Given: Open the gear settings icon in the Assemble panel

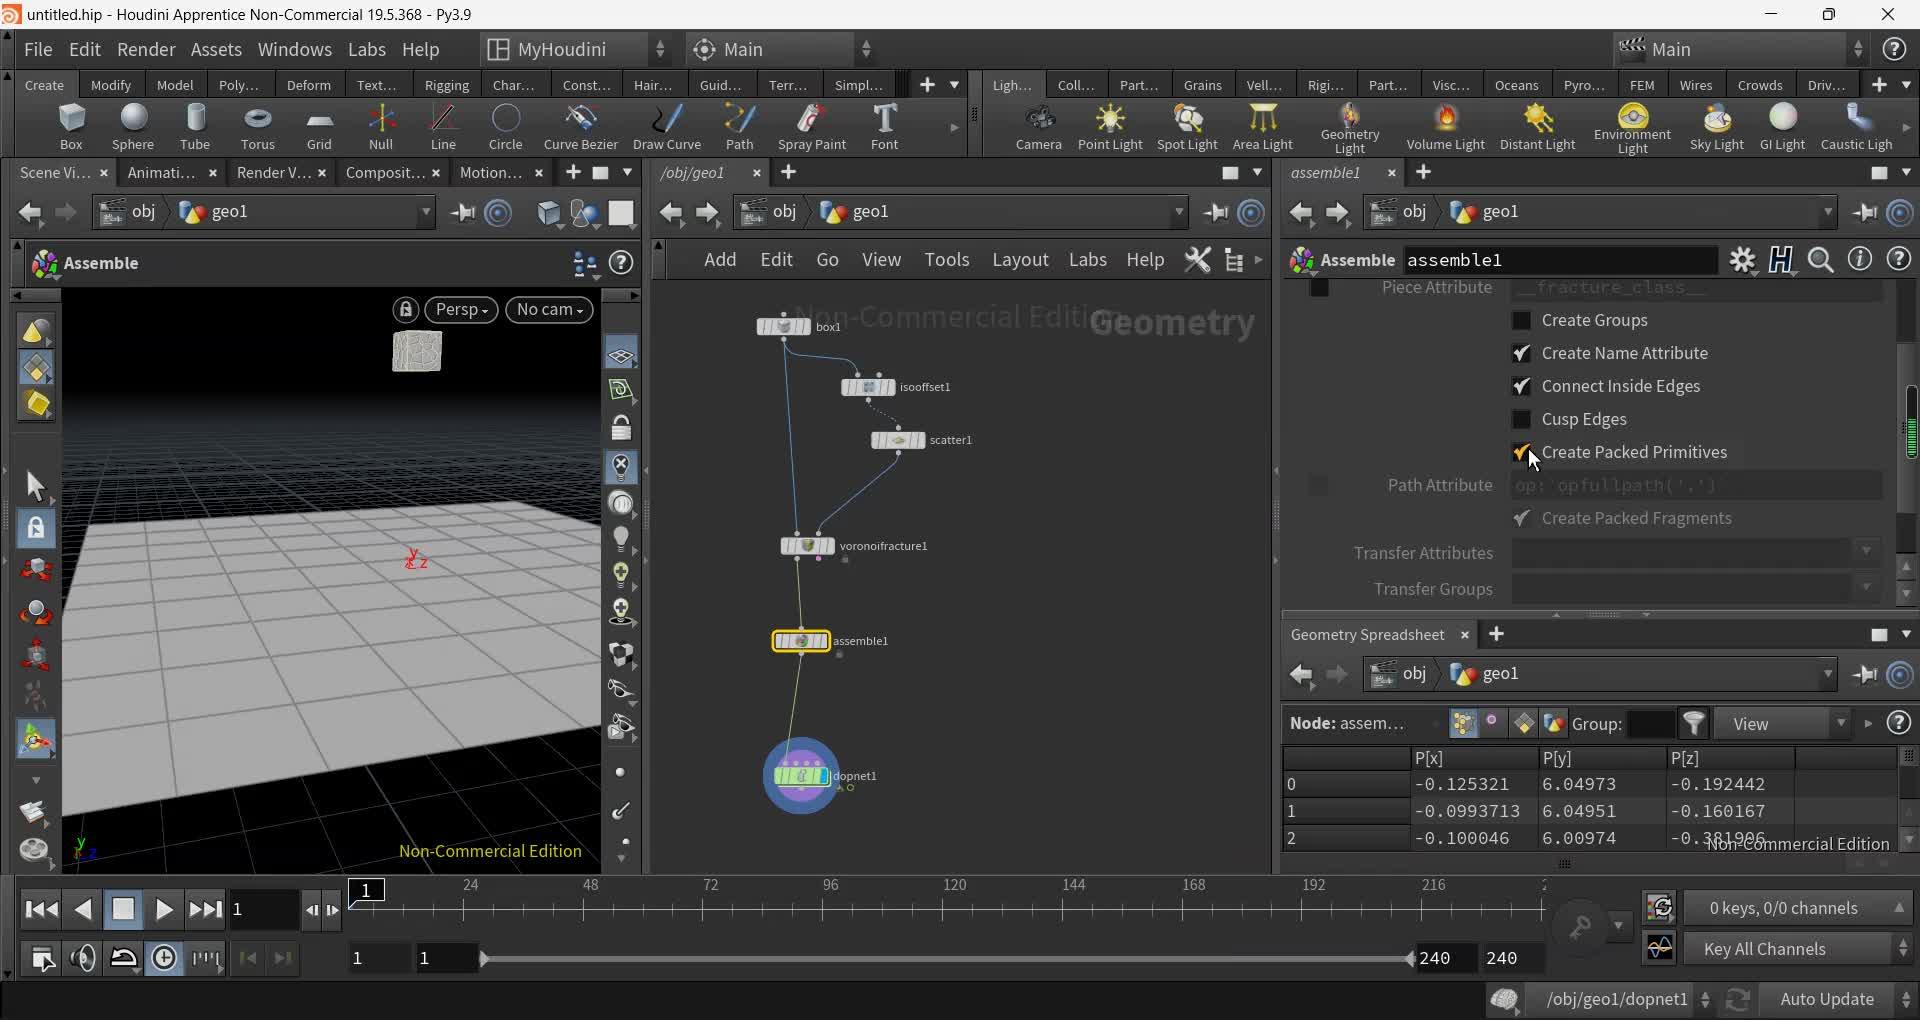Looking at the screenshot, I should 1742,259.
